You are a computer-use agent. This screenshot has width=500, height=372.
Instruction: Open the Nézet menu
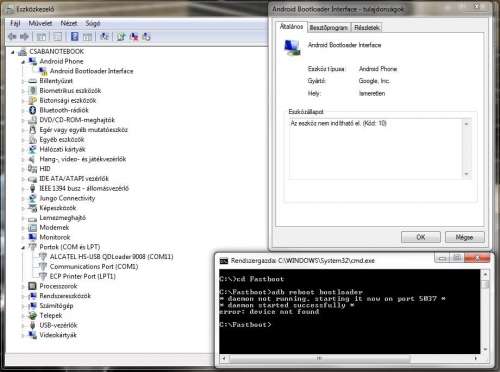click(69, 23)
